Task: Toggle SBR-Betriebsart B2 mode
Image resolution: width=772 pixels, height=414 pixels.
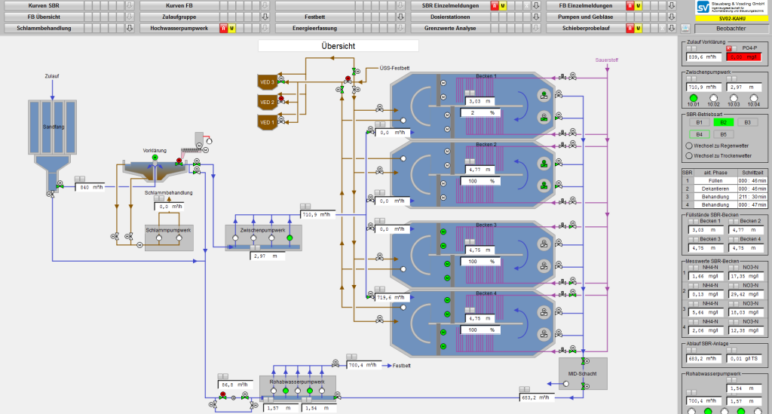Action: [x=724, y=122]
